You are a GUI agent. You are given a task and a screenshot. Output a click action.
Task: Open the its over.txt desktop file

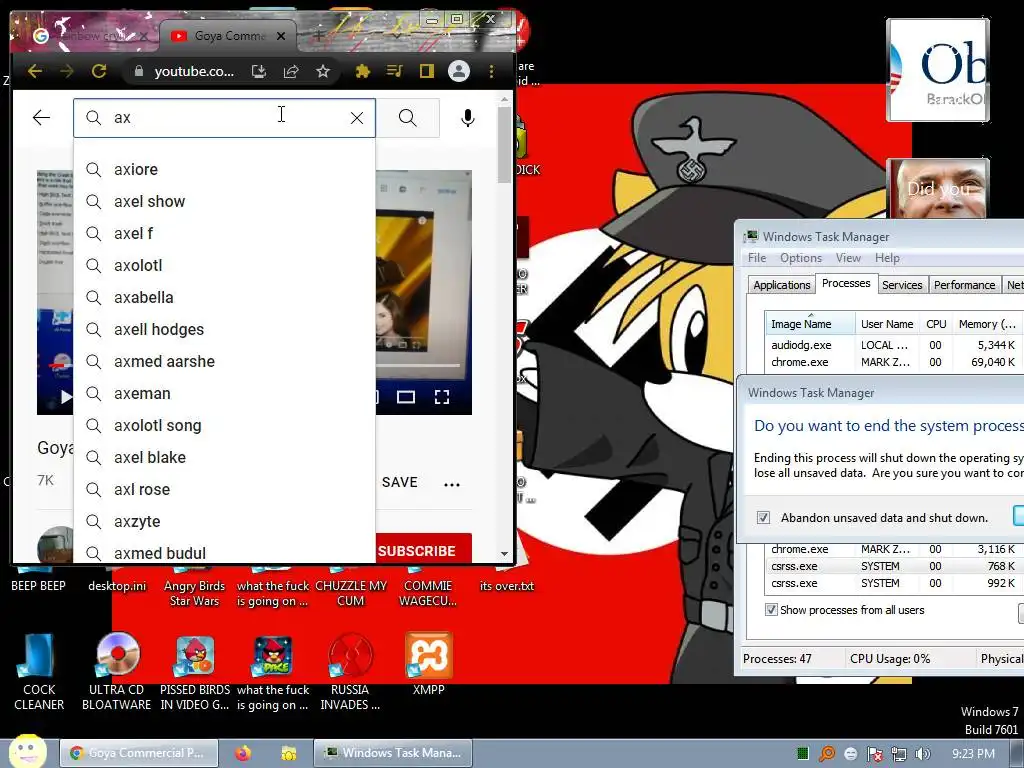pos(507,579)
